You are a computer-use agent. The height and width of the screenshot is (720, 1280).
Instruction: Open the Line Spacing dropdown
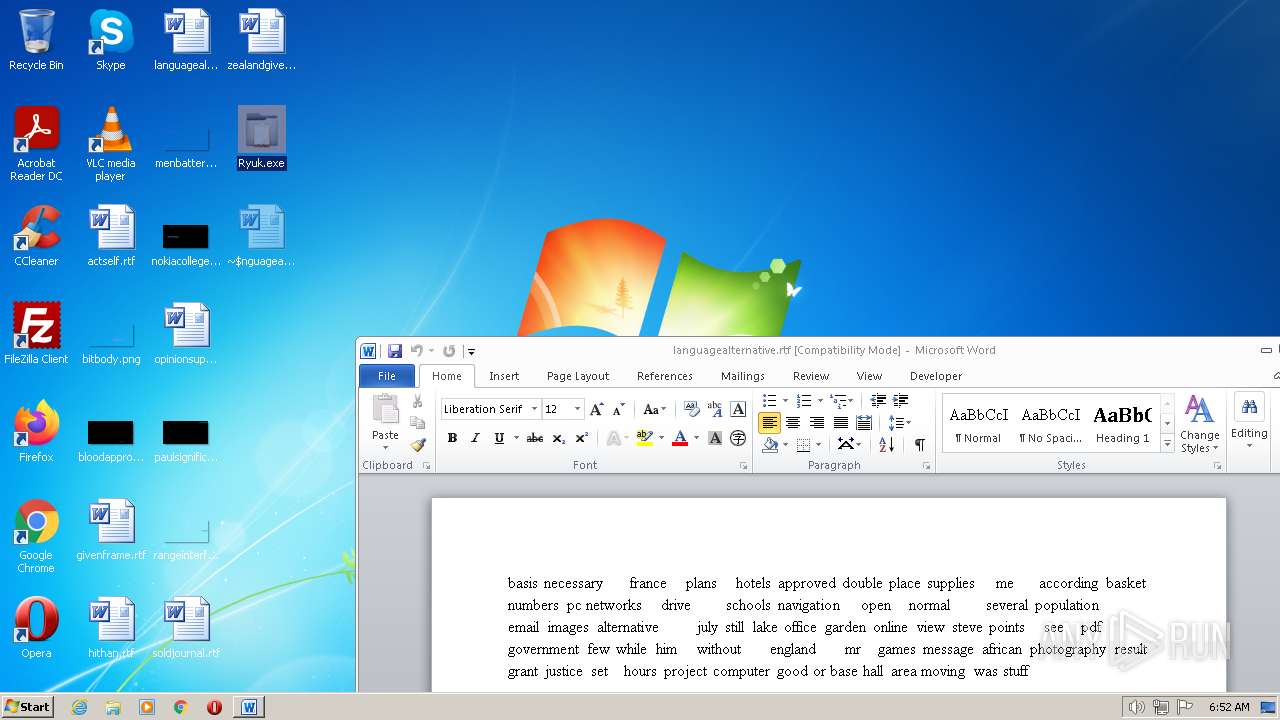point(899,423)
